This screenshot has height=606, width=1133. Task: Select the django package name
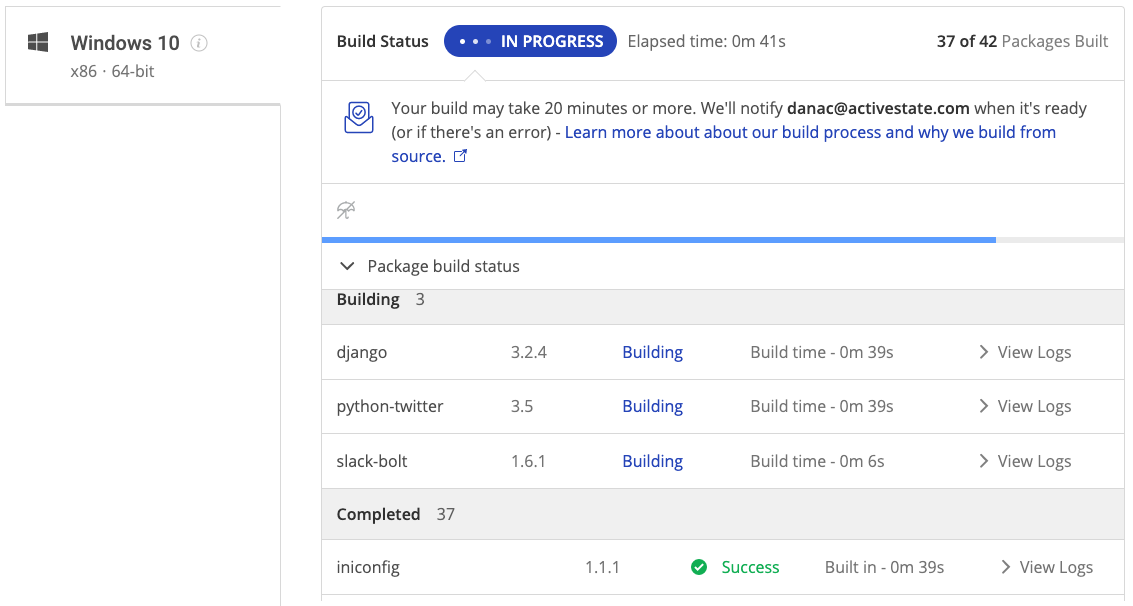click(362, 353)
